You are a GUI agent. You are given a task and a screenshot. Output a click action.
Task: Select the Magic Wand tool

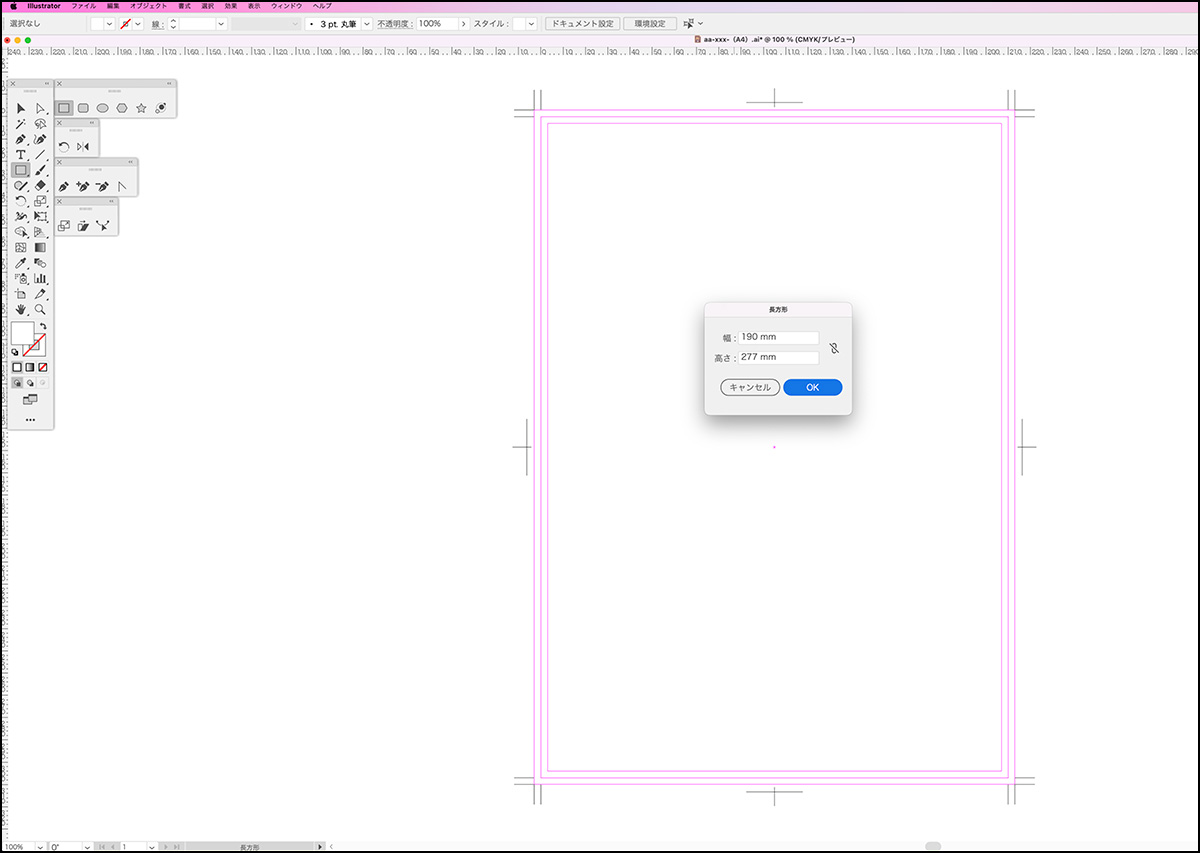(20, 124)
